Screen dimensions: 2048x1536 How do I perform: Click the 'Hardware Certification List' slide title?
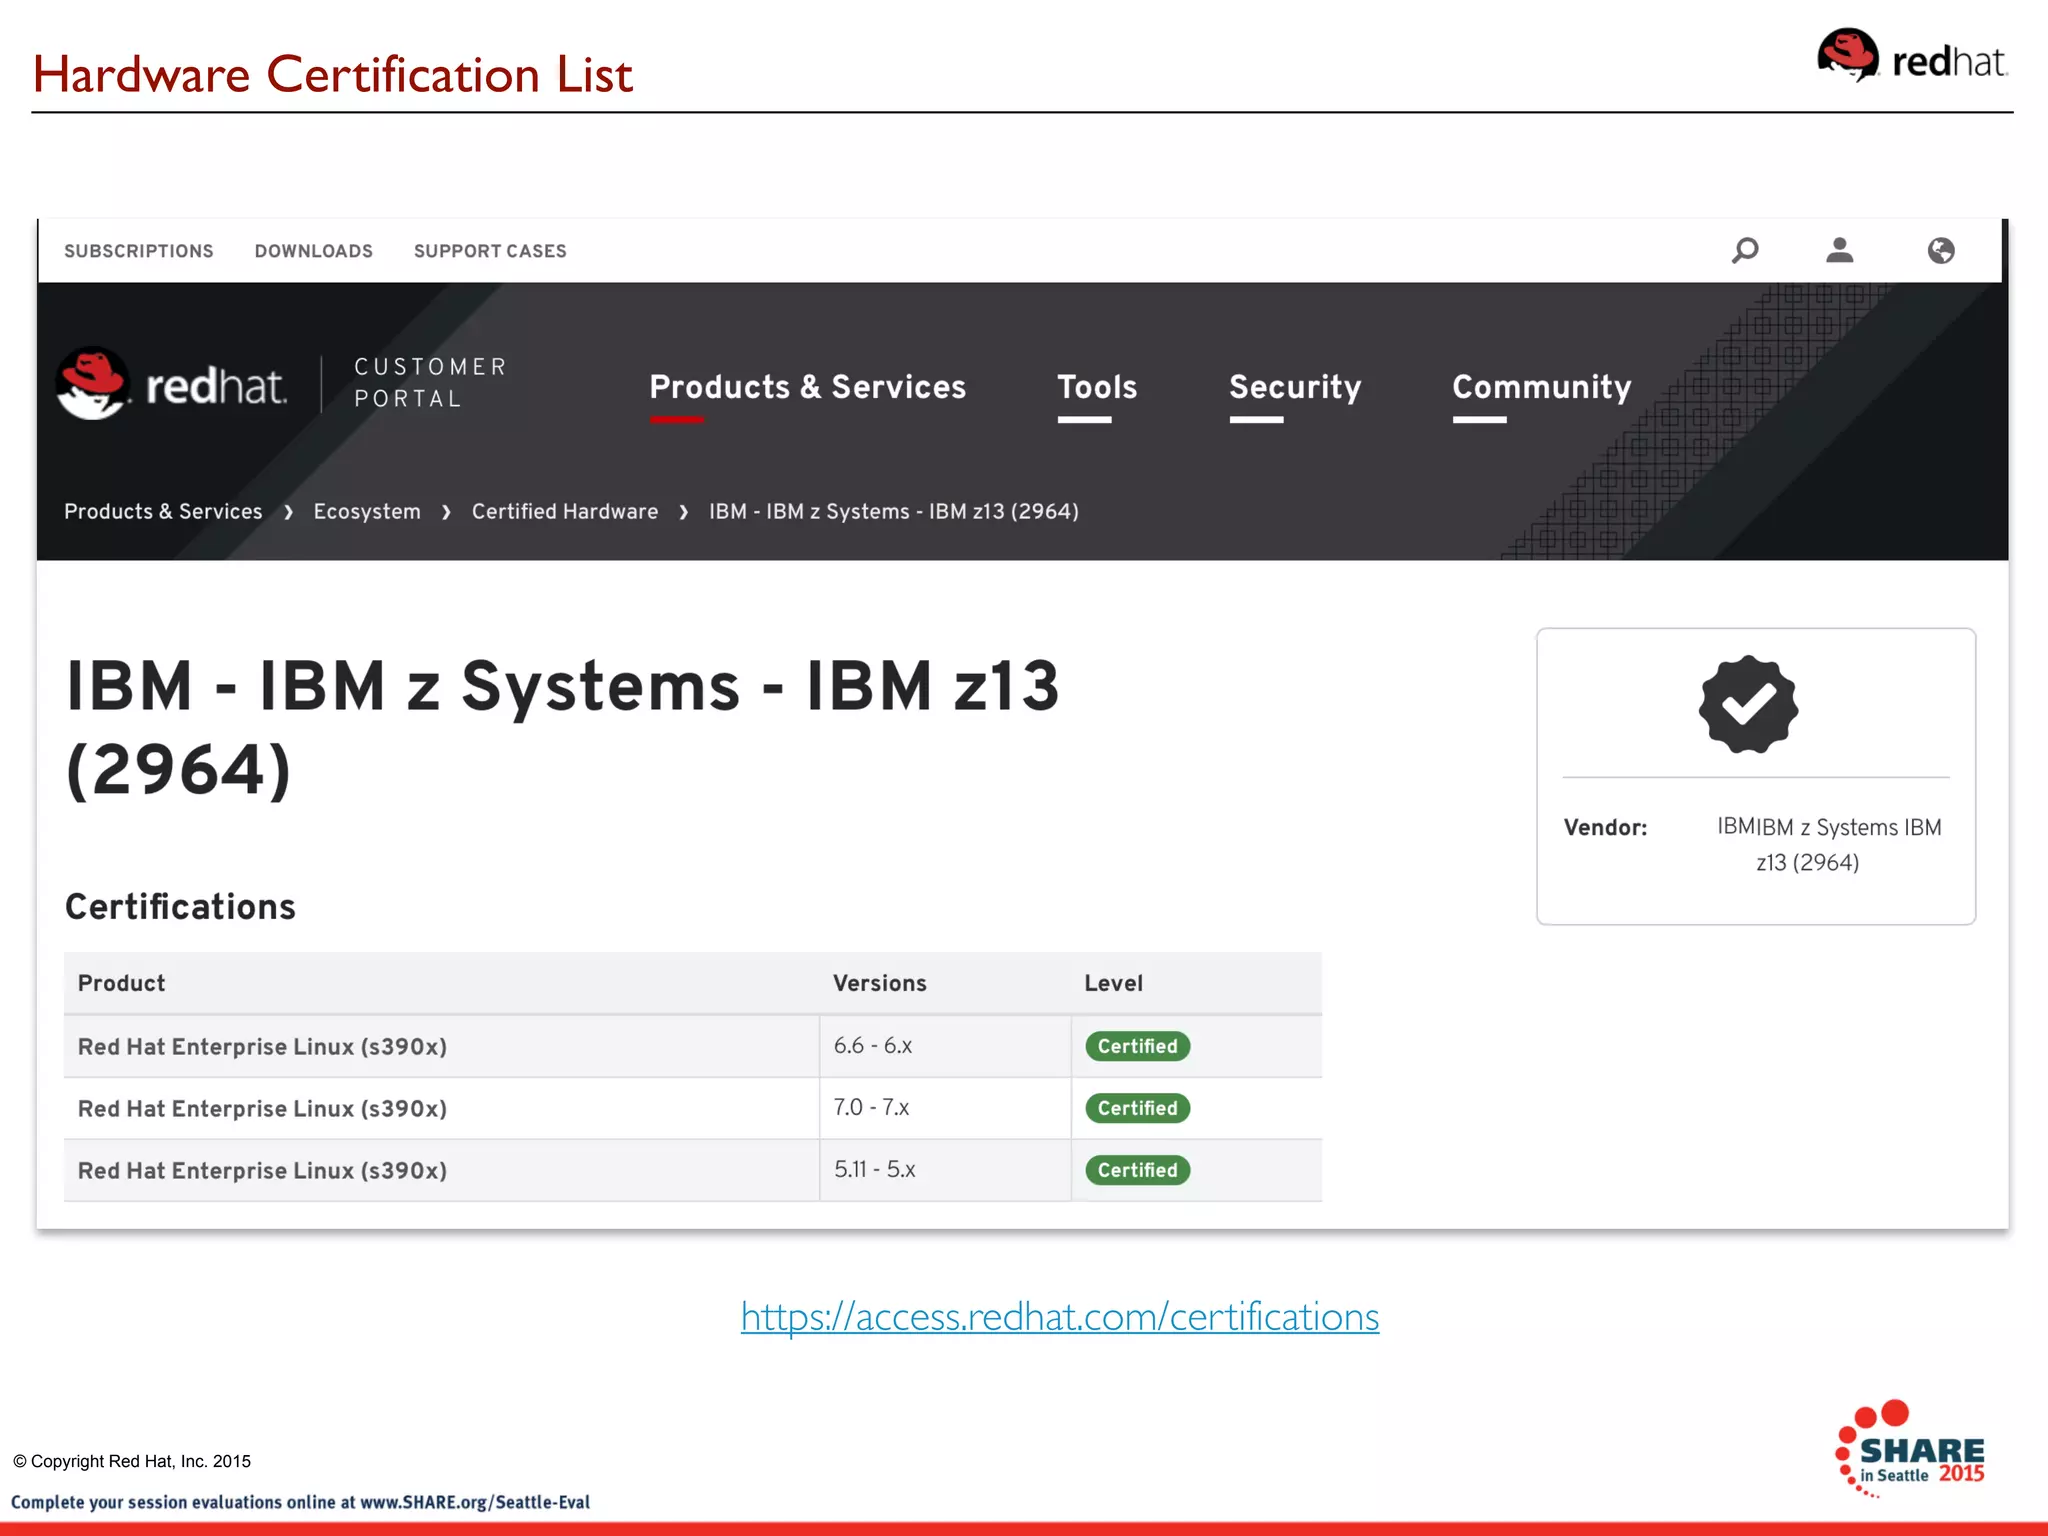(x=332, y=75)
